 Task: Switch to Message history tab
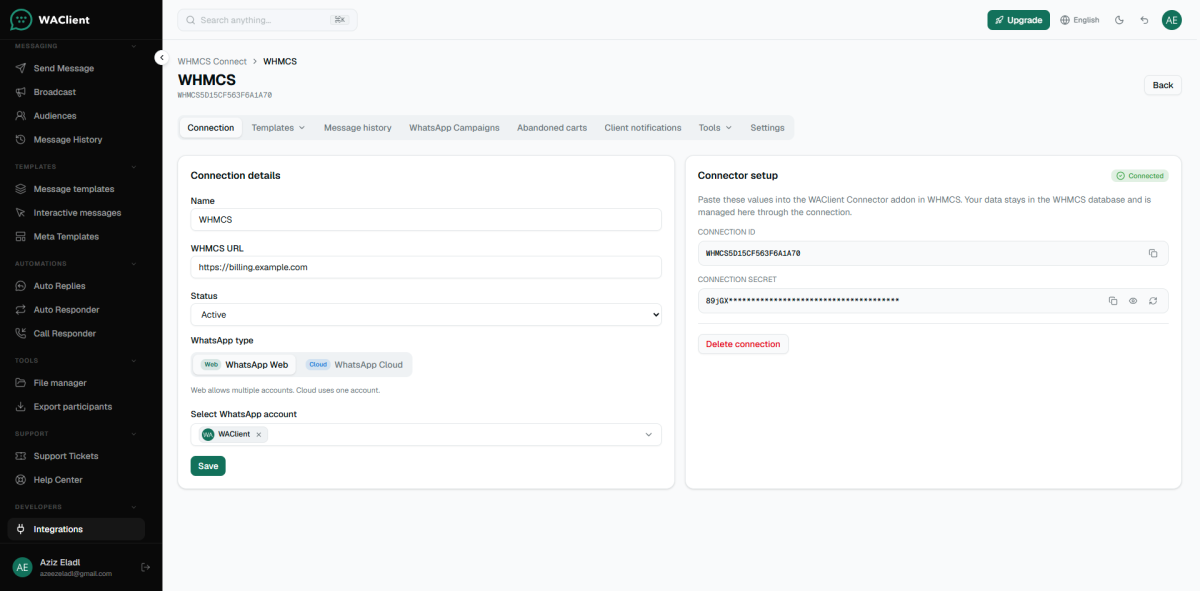click(358, 128)
